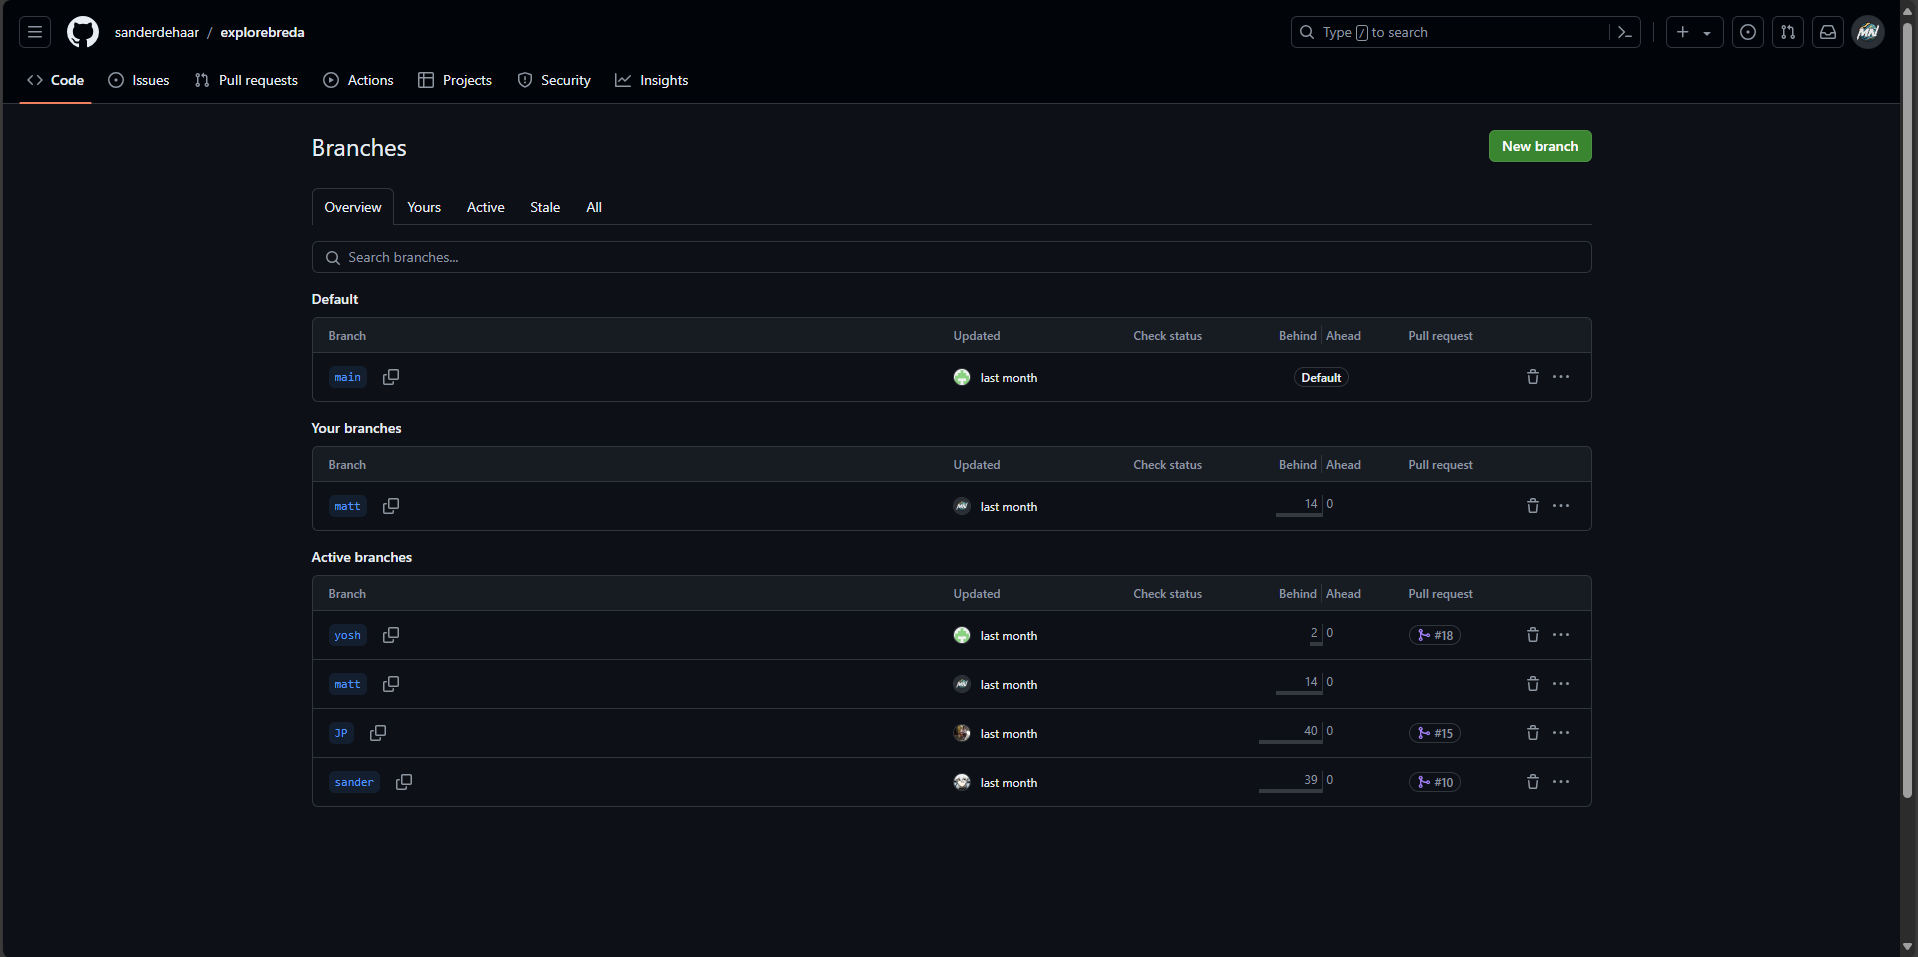
Task: Delete the yosh branch with trash icon
Action: point(1532,635)
